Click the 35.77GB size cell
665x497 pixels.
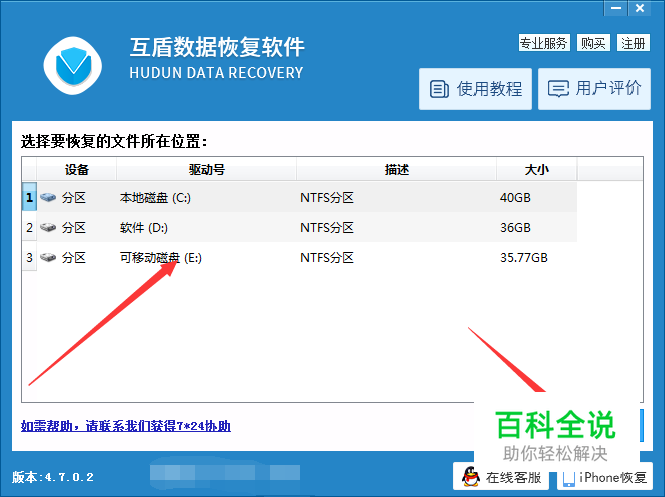[524, 257]
